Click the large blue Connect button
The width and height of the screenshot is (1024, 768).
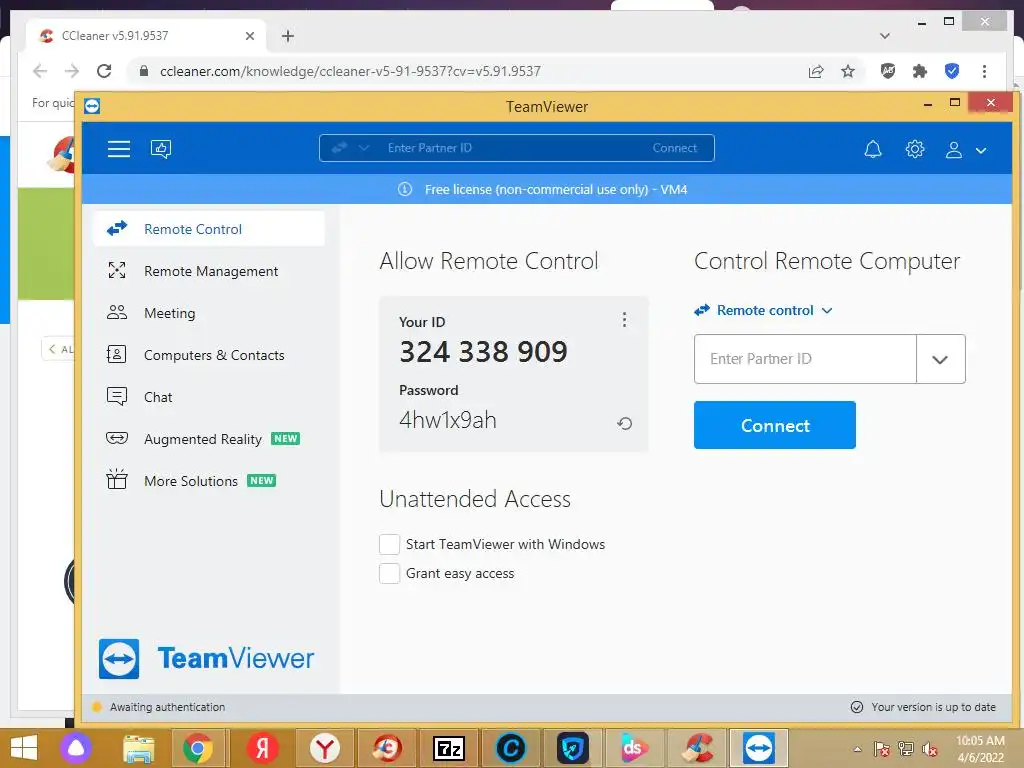(x=775, y=425)
